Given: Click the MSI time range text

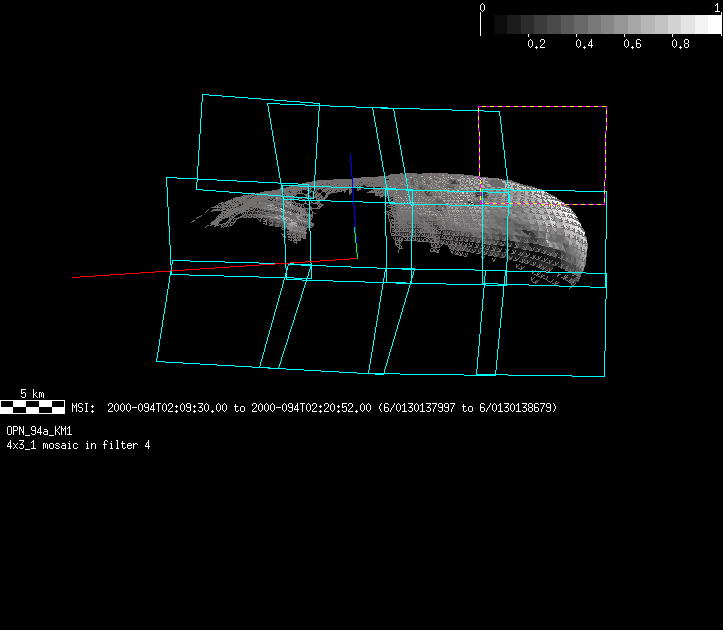Looking at the screenshot, I should pos(314,408).
